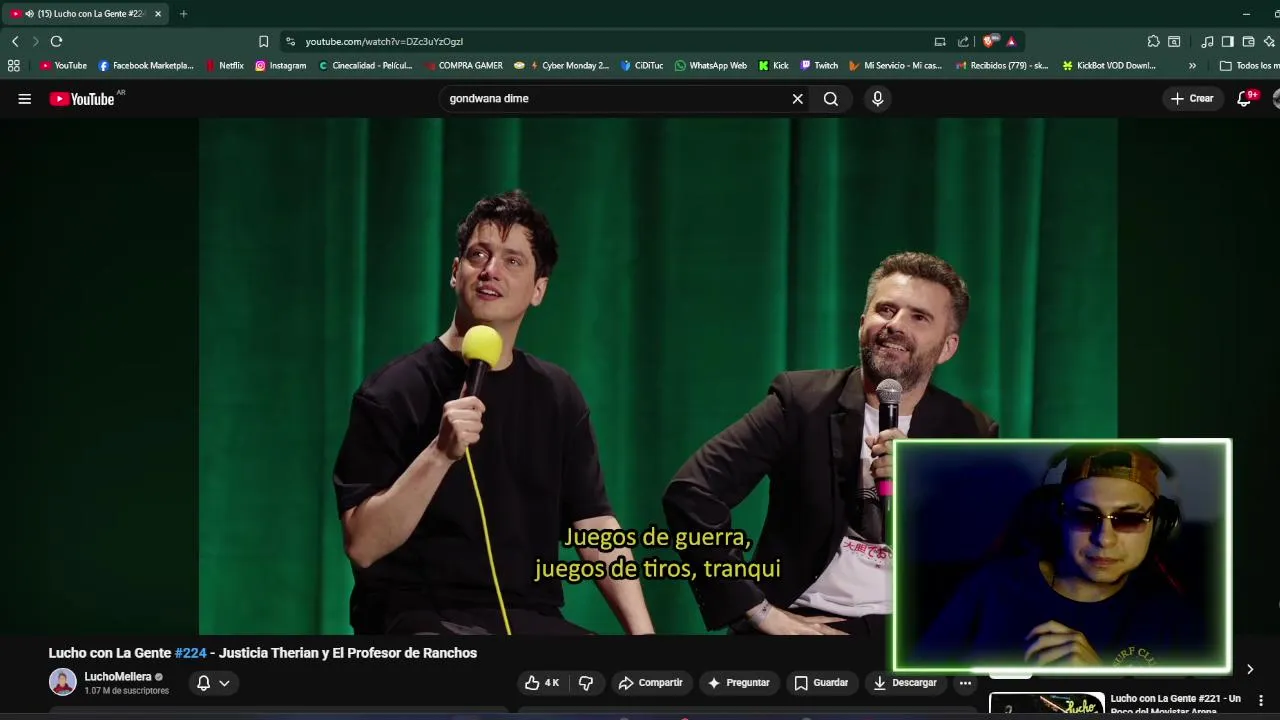The height and width of the screenshot is (720, 1280).
Task: Mute the tab via its speaker icon
Action: pos(29,14)
